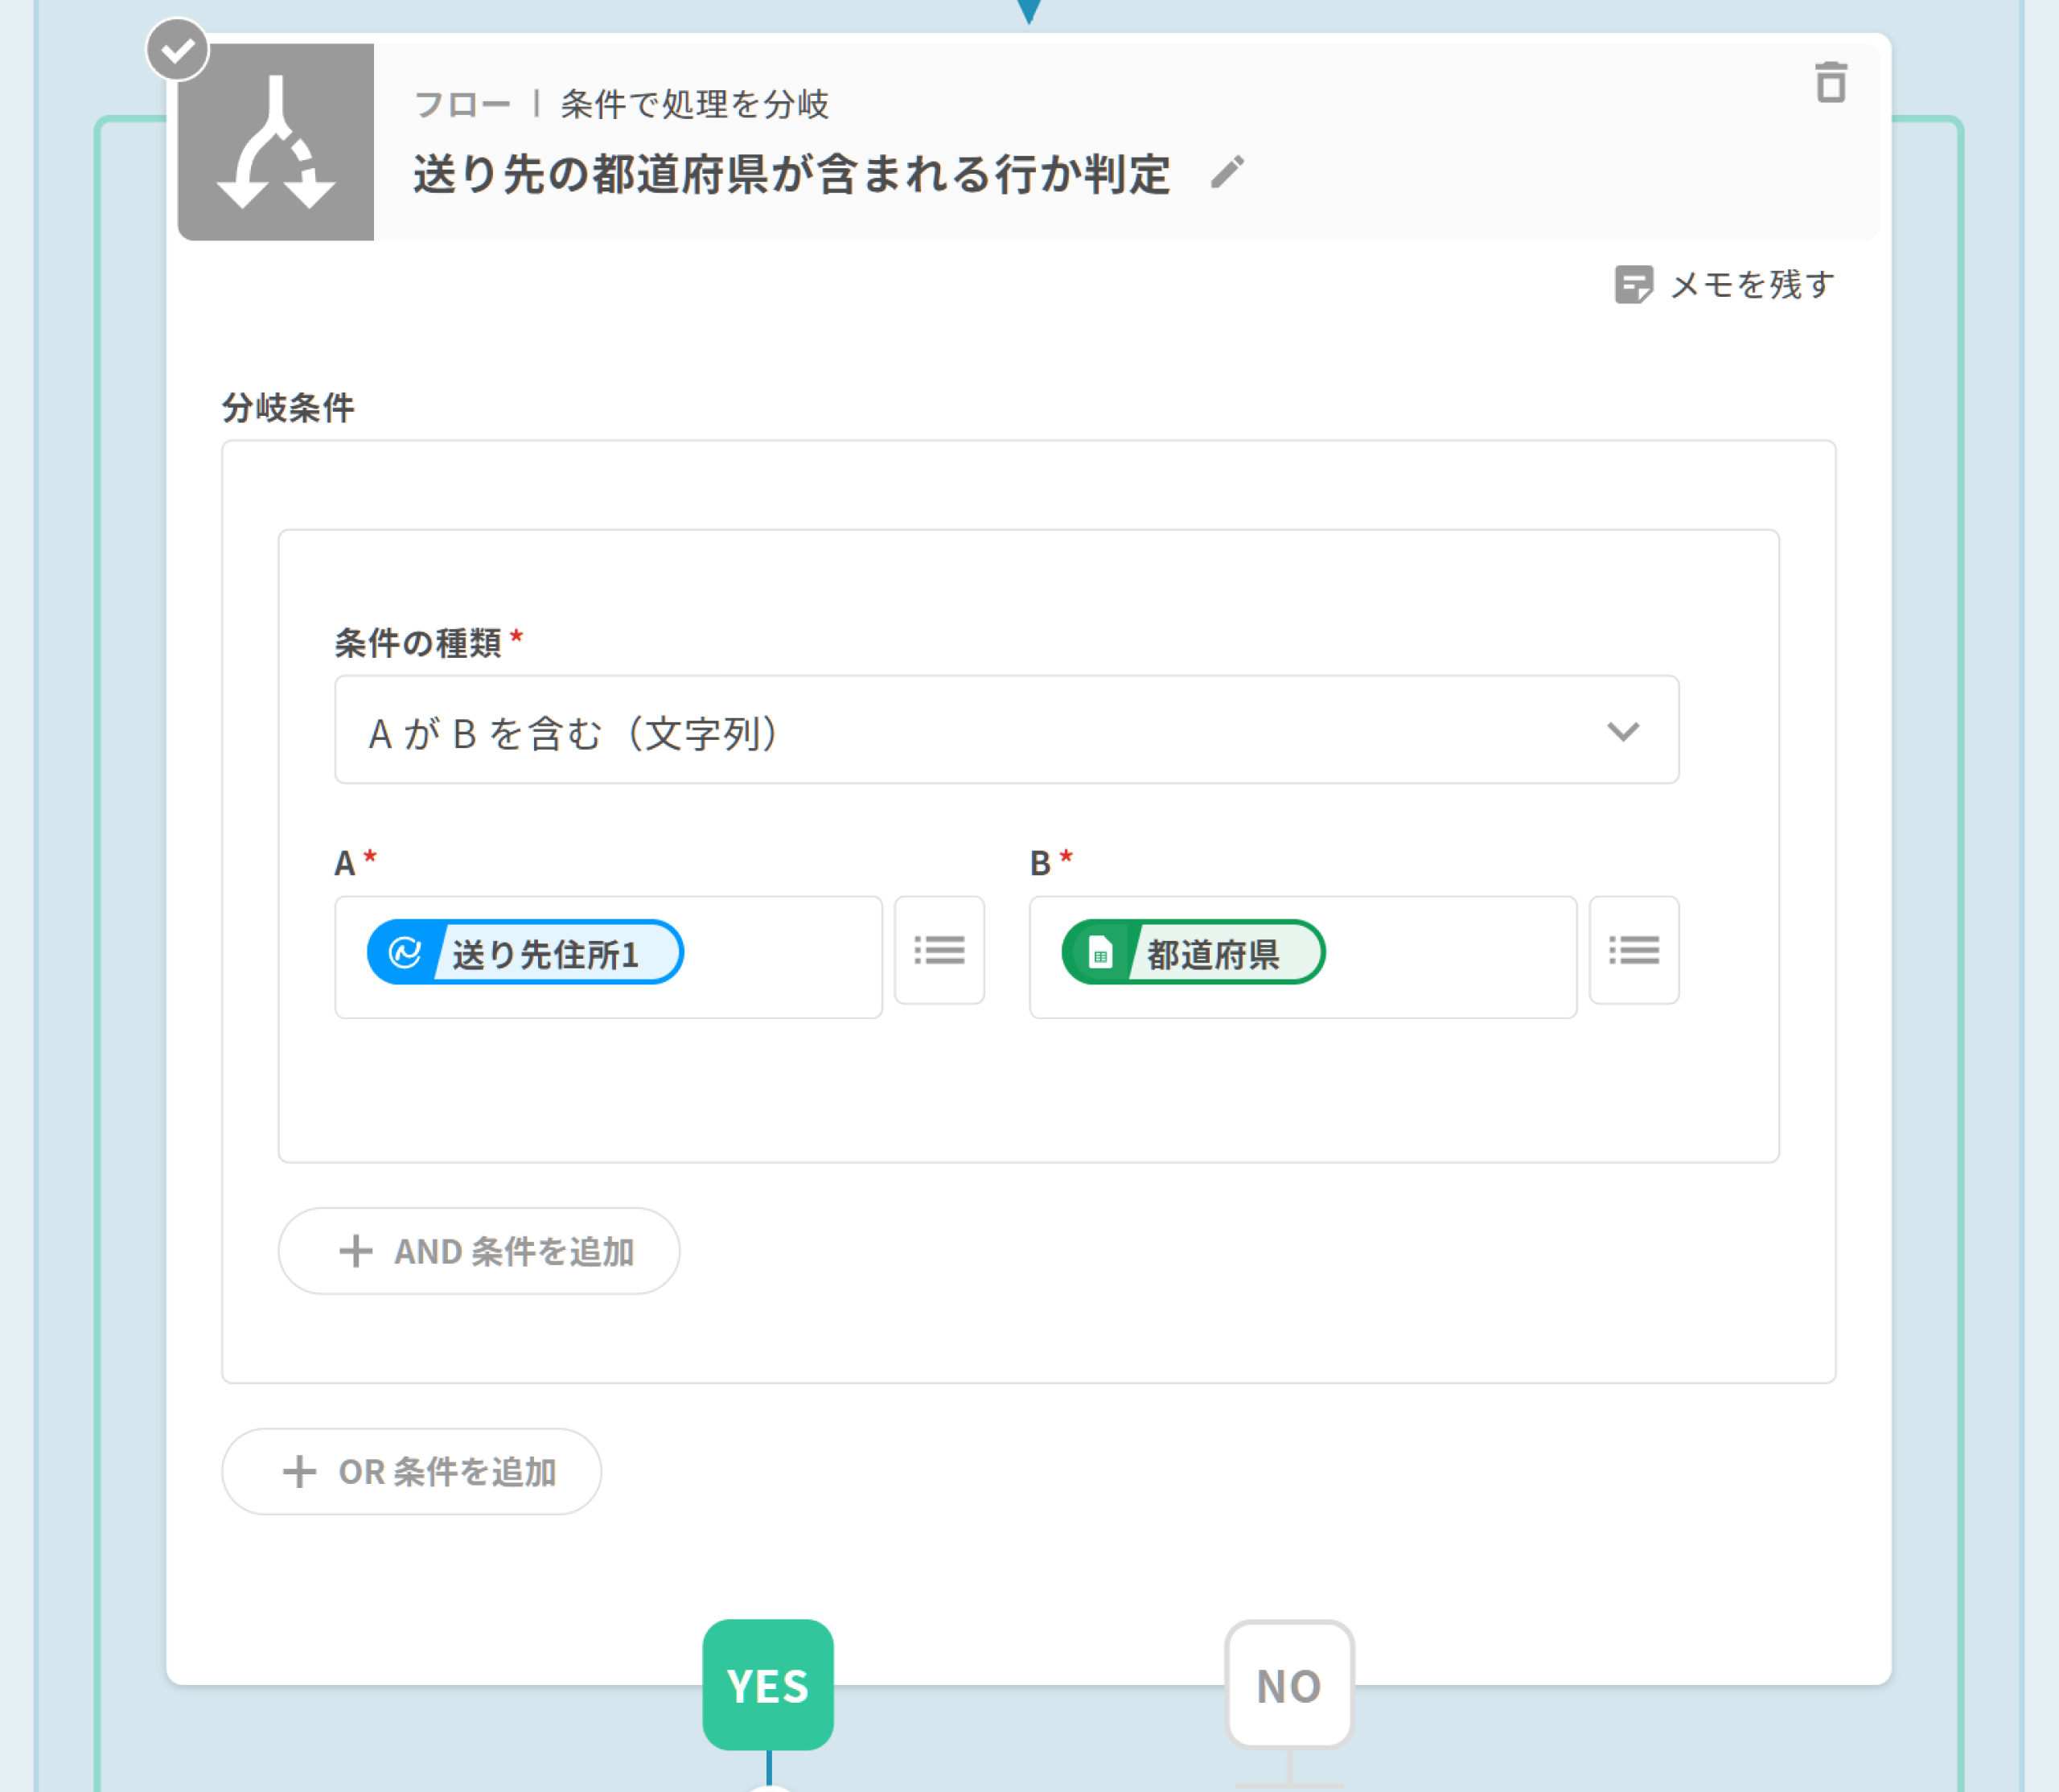Screen dimensions: 2059x1792
Task: Click the checkmark status badge
Action: [177, 50]
